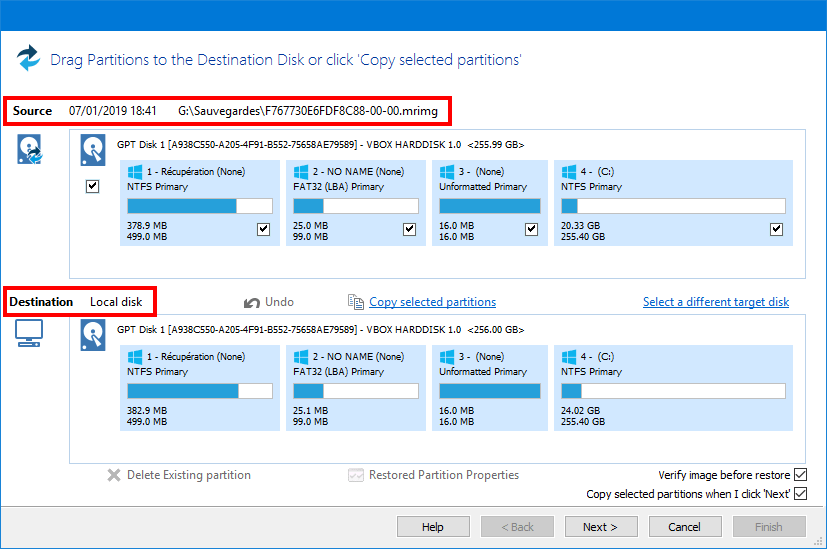Toggle Copy selected partitions when I click Next
Screen dimensions: 827x549
click(x=801, y=494)
